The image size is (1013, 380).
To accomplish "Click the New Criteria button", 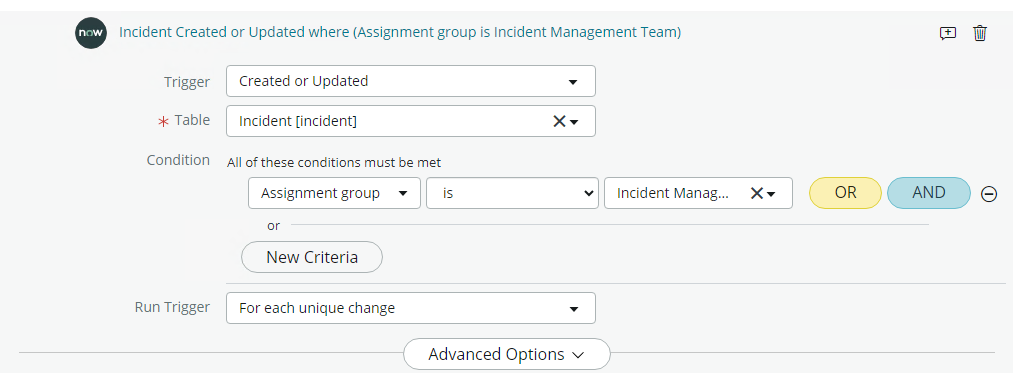I will [x=312, y=257].
